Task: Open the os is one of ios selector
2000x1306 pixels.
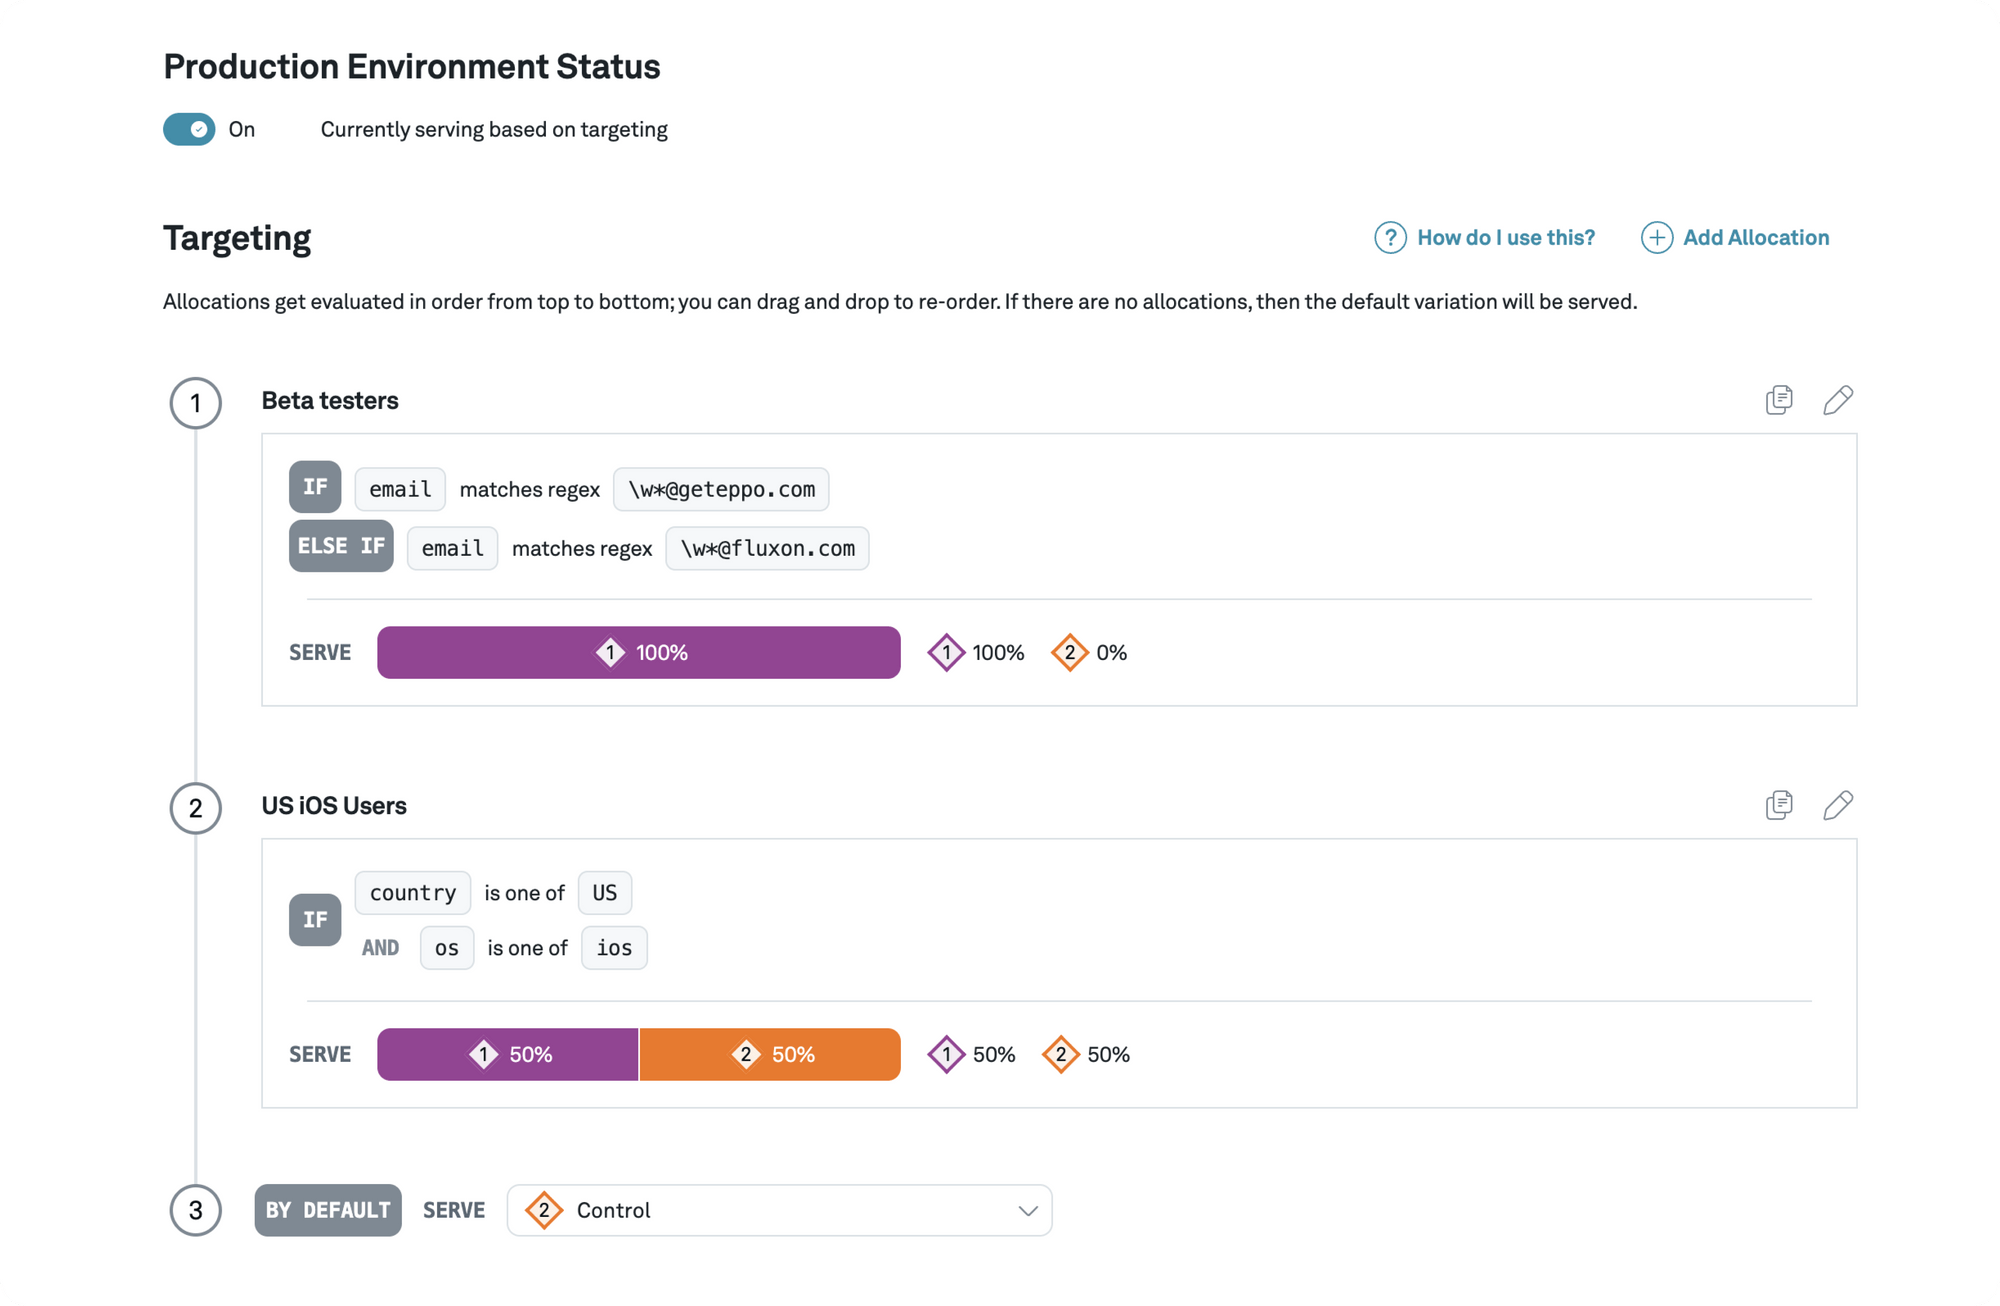Action: point(613,947)
